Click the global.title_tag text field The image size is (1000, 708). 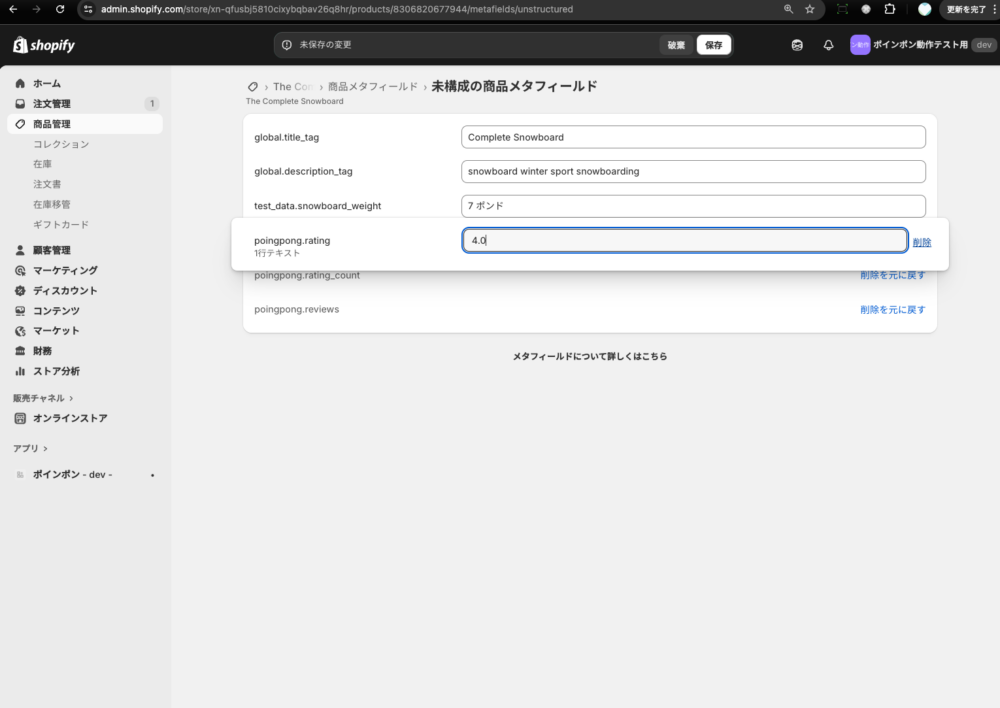(x=693, y=137)
